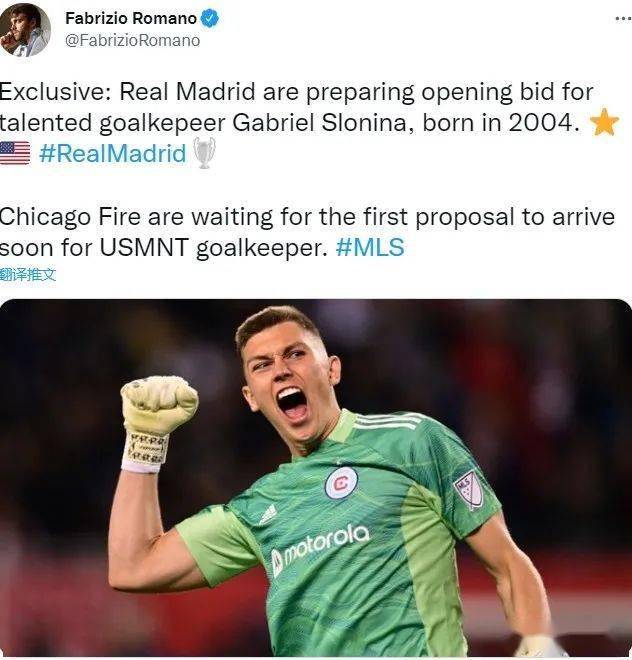Click the blue verified badge
This screenshot has height=660, width=632.
click(209, 19)
